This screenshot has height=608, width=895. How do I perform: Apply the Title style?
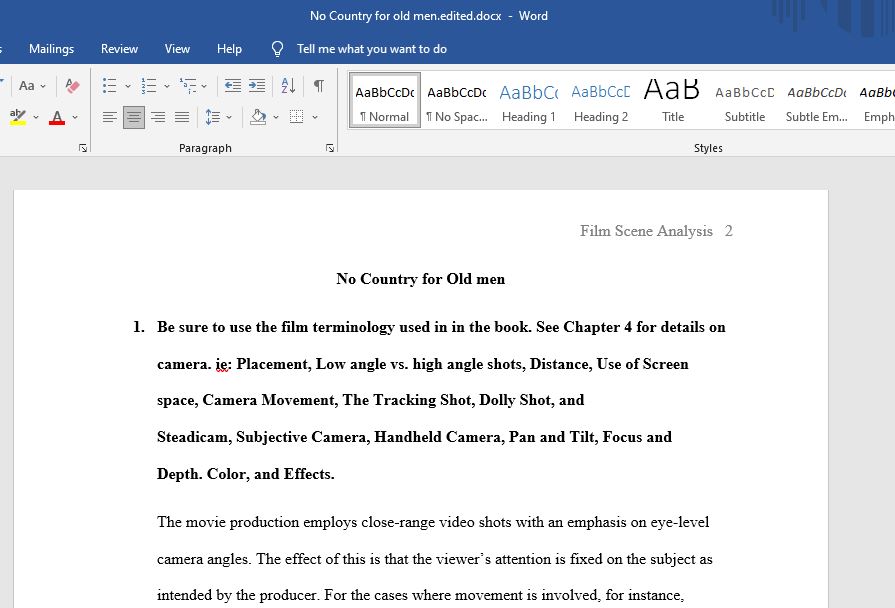click(672, 100)
